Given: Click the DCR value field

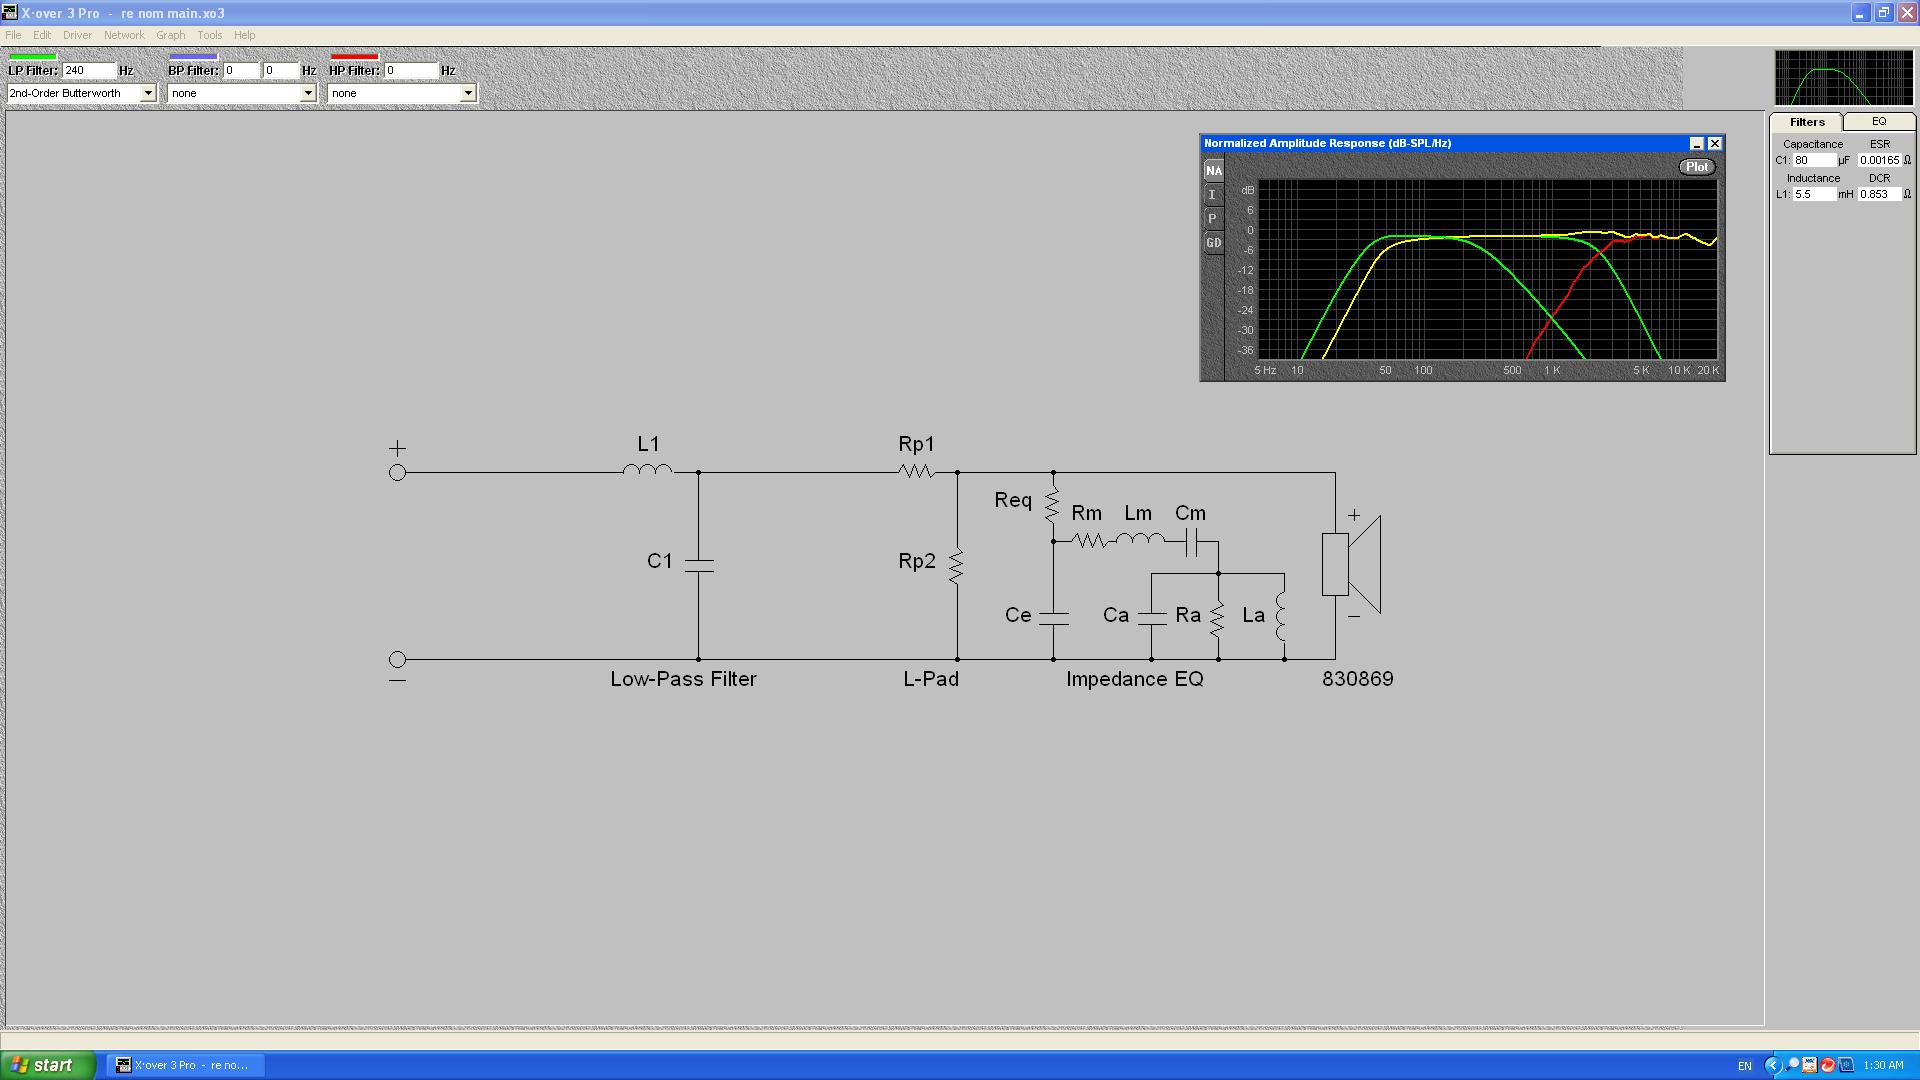Looking at the screenshot, I should [x=1879, y=194].
